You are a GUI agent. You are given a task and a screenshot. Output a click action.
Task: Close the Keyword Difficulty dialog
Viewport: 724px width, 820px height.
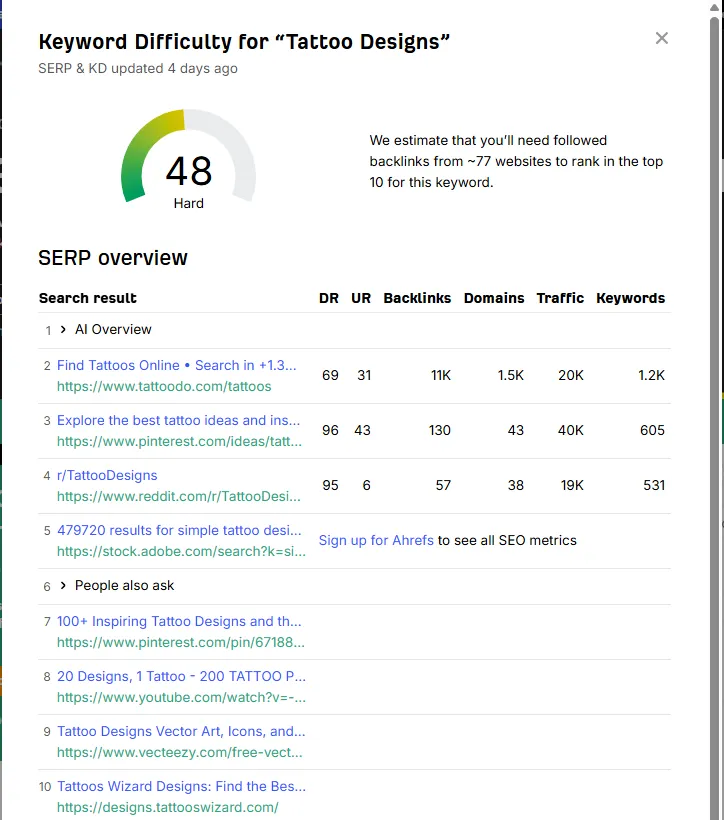(x=662, y=38)
